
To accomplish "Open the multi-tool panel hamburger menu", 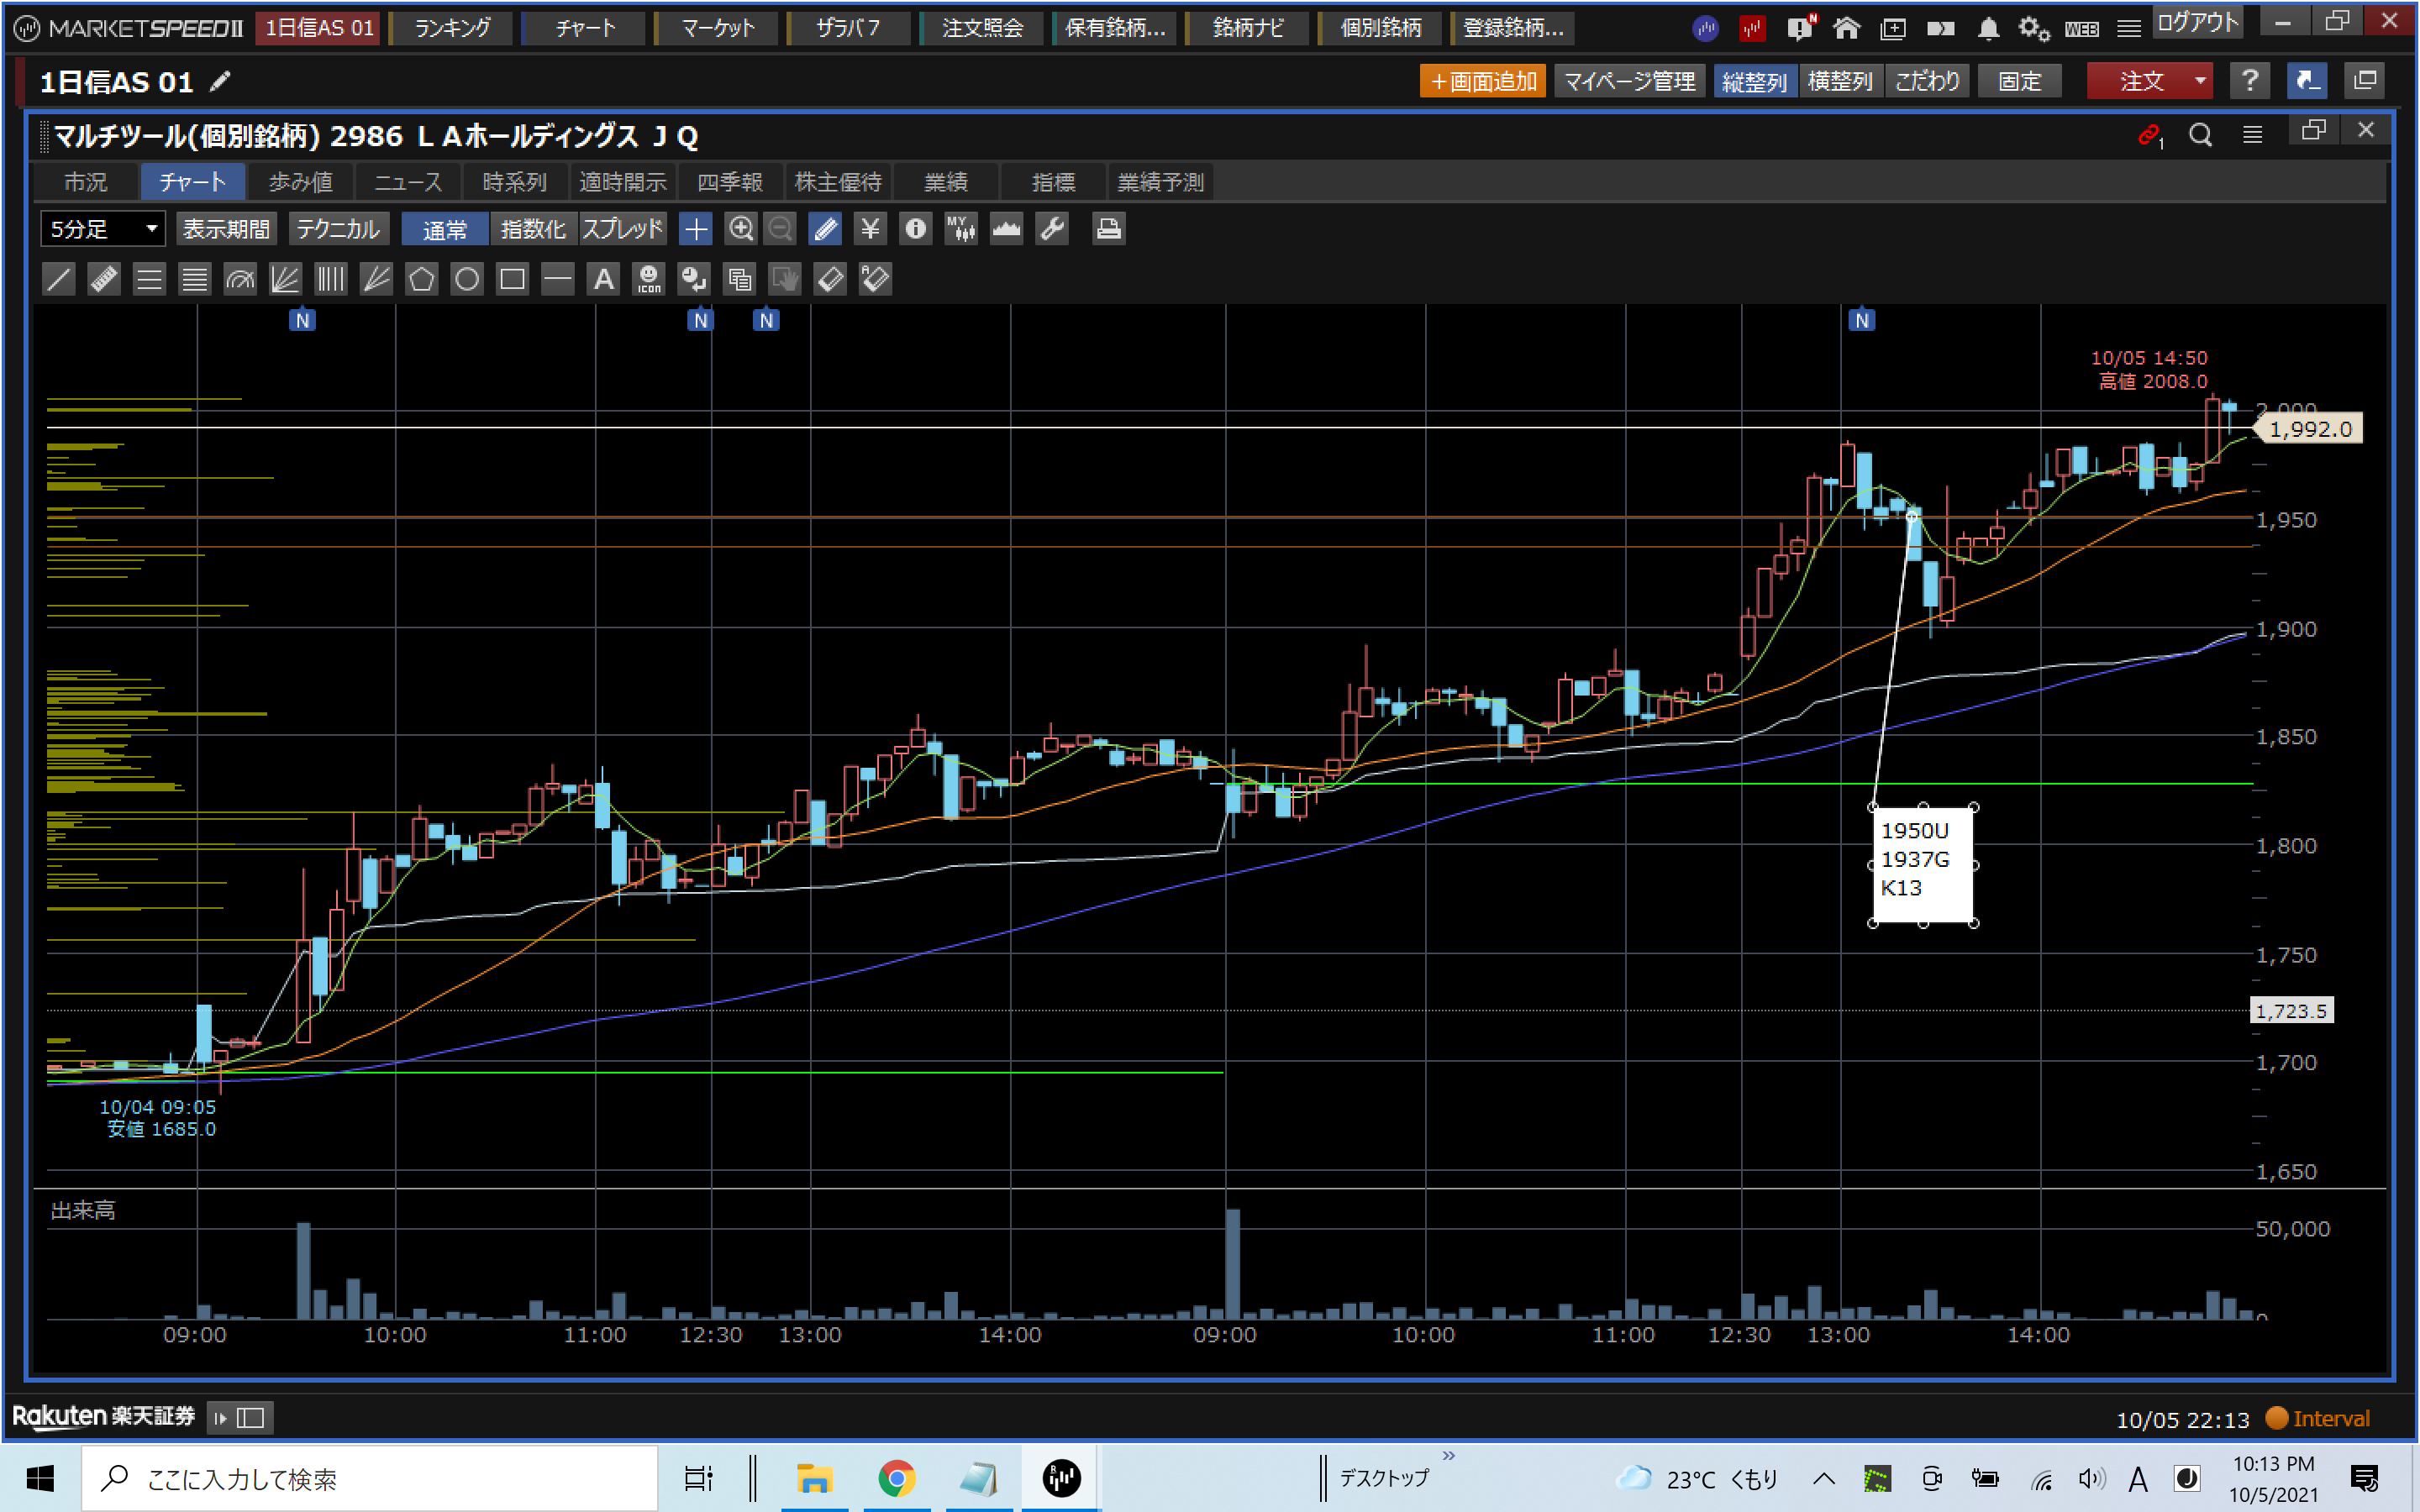I will 2252,135.
